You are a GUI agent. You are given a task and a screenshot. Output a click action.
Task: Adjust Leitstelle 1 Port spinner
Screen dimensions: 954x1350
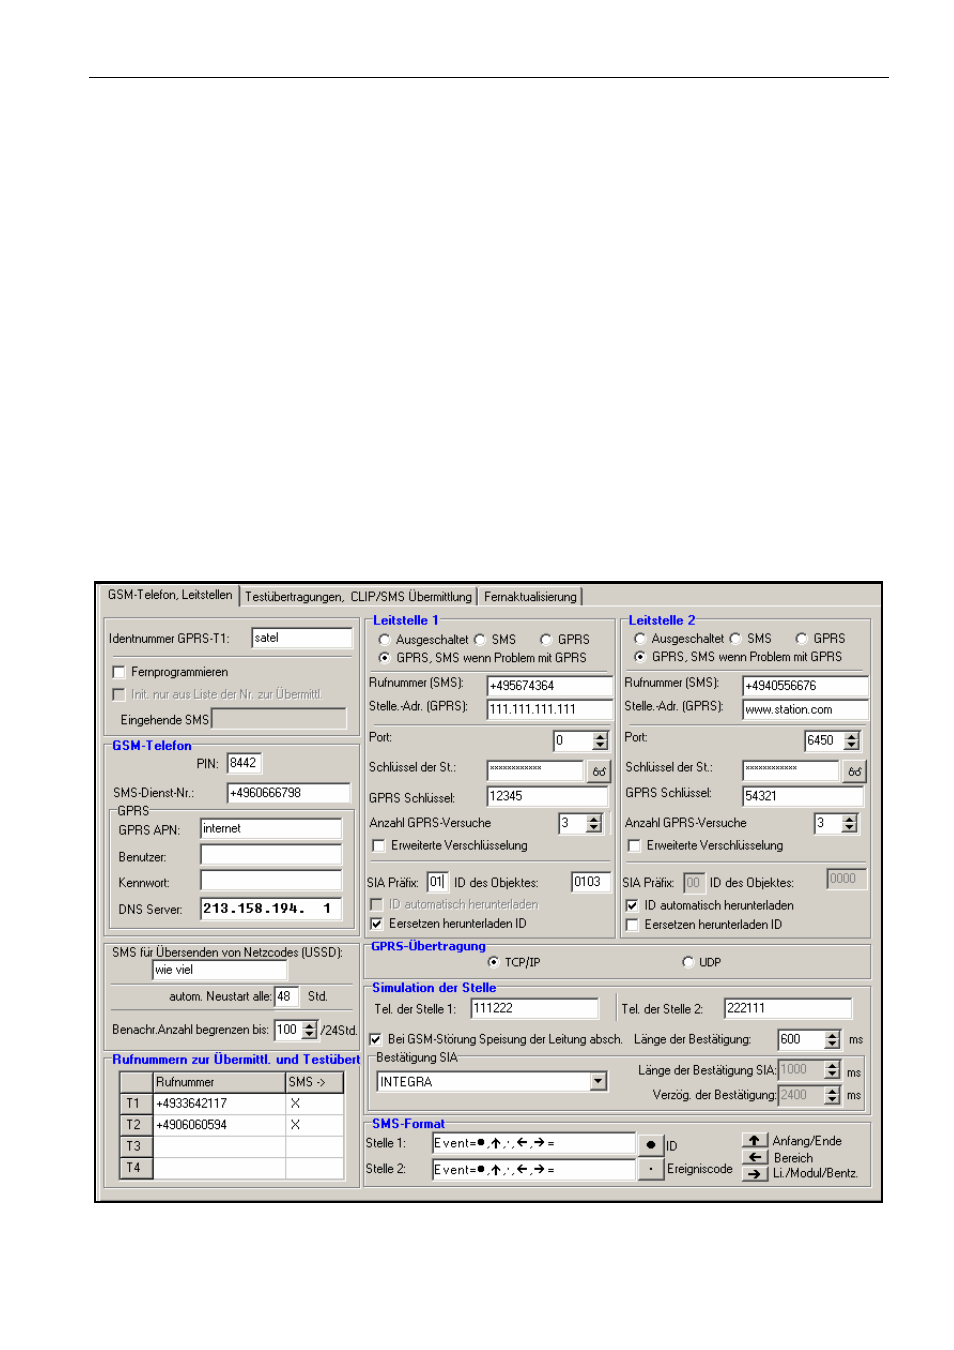click(x=600, y=741)
